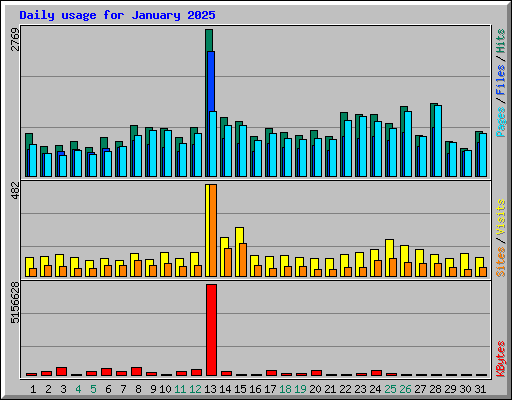Screen dimensions: 512x400
Task: Click the 2769 hits axis value
Action: click(15, 39)
